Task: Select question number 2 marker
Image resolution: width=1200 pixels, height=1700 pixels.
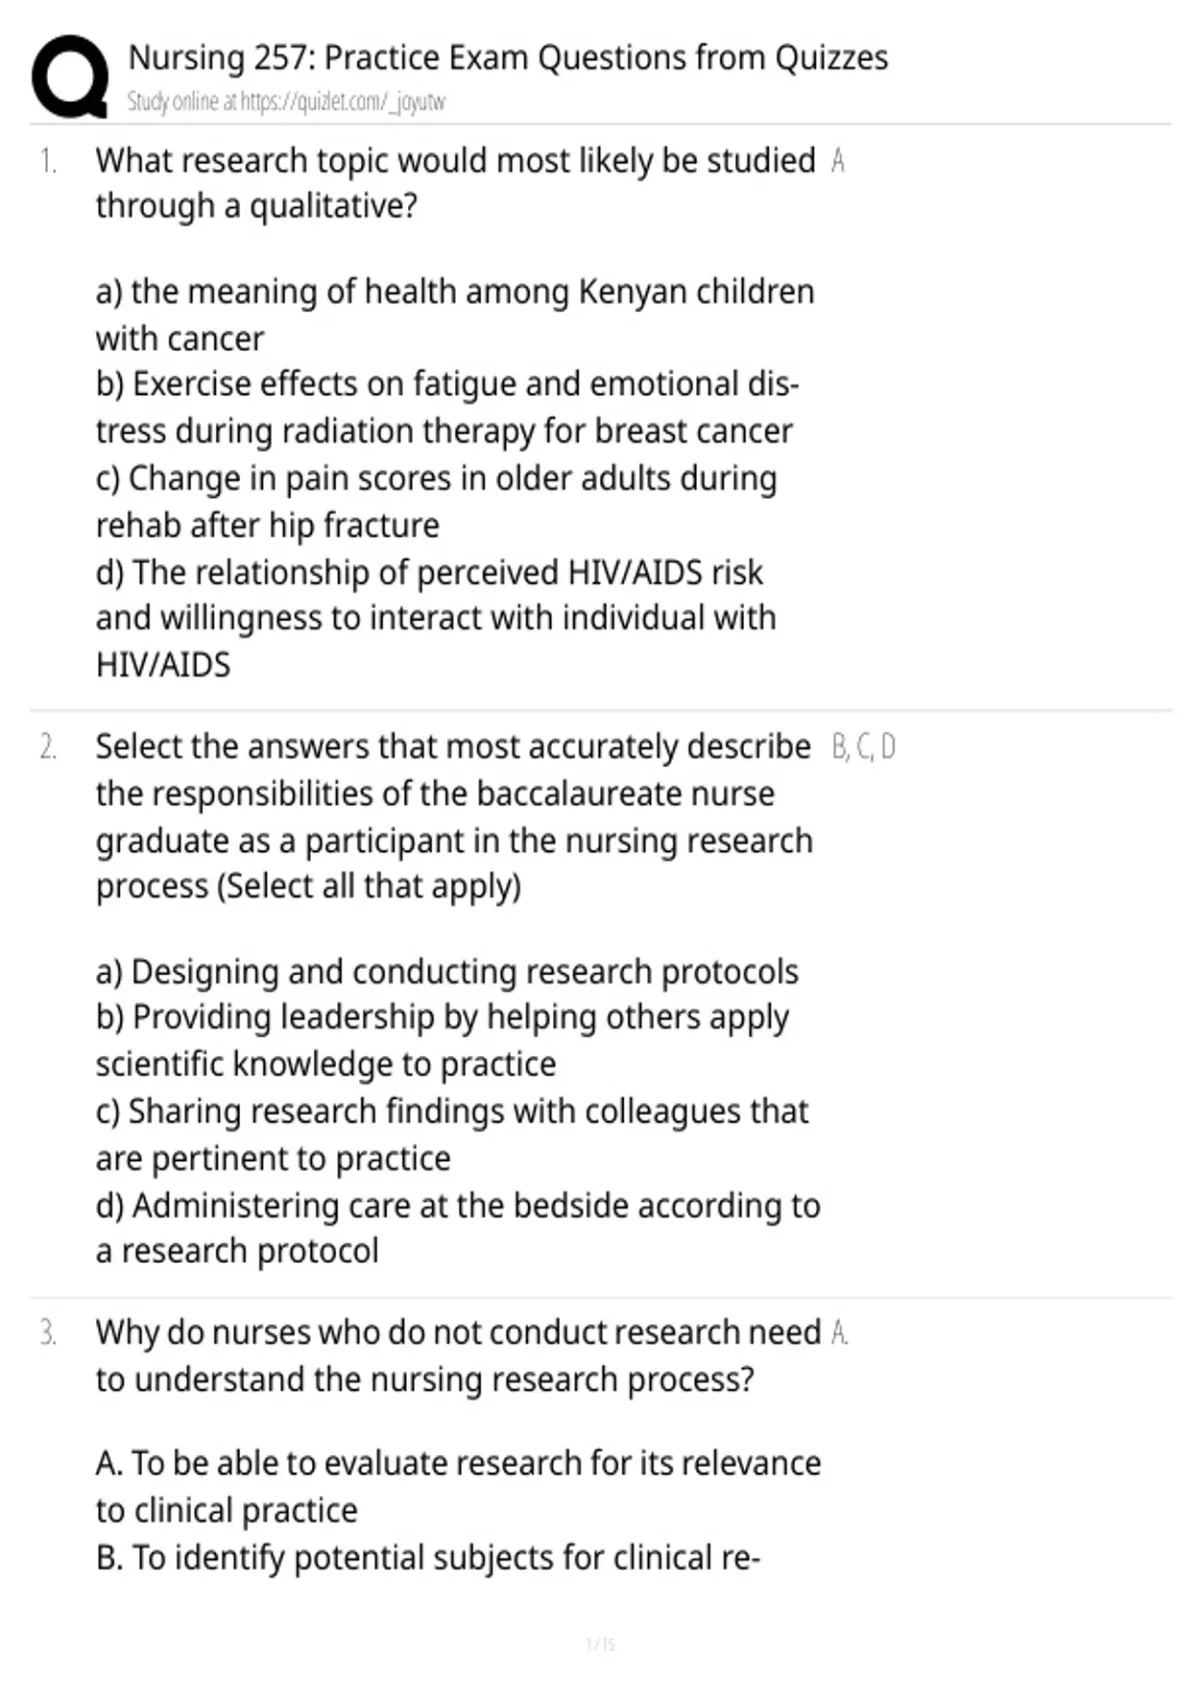Action: pos(47,747)
